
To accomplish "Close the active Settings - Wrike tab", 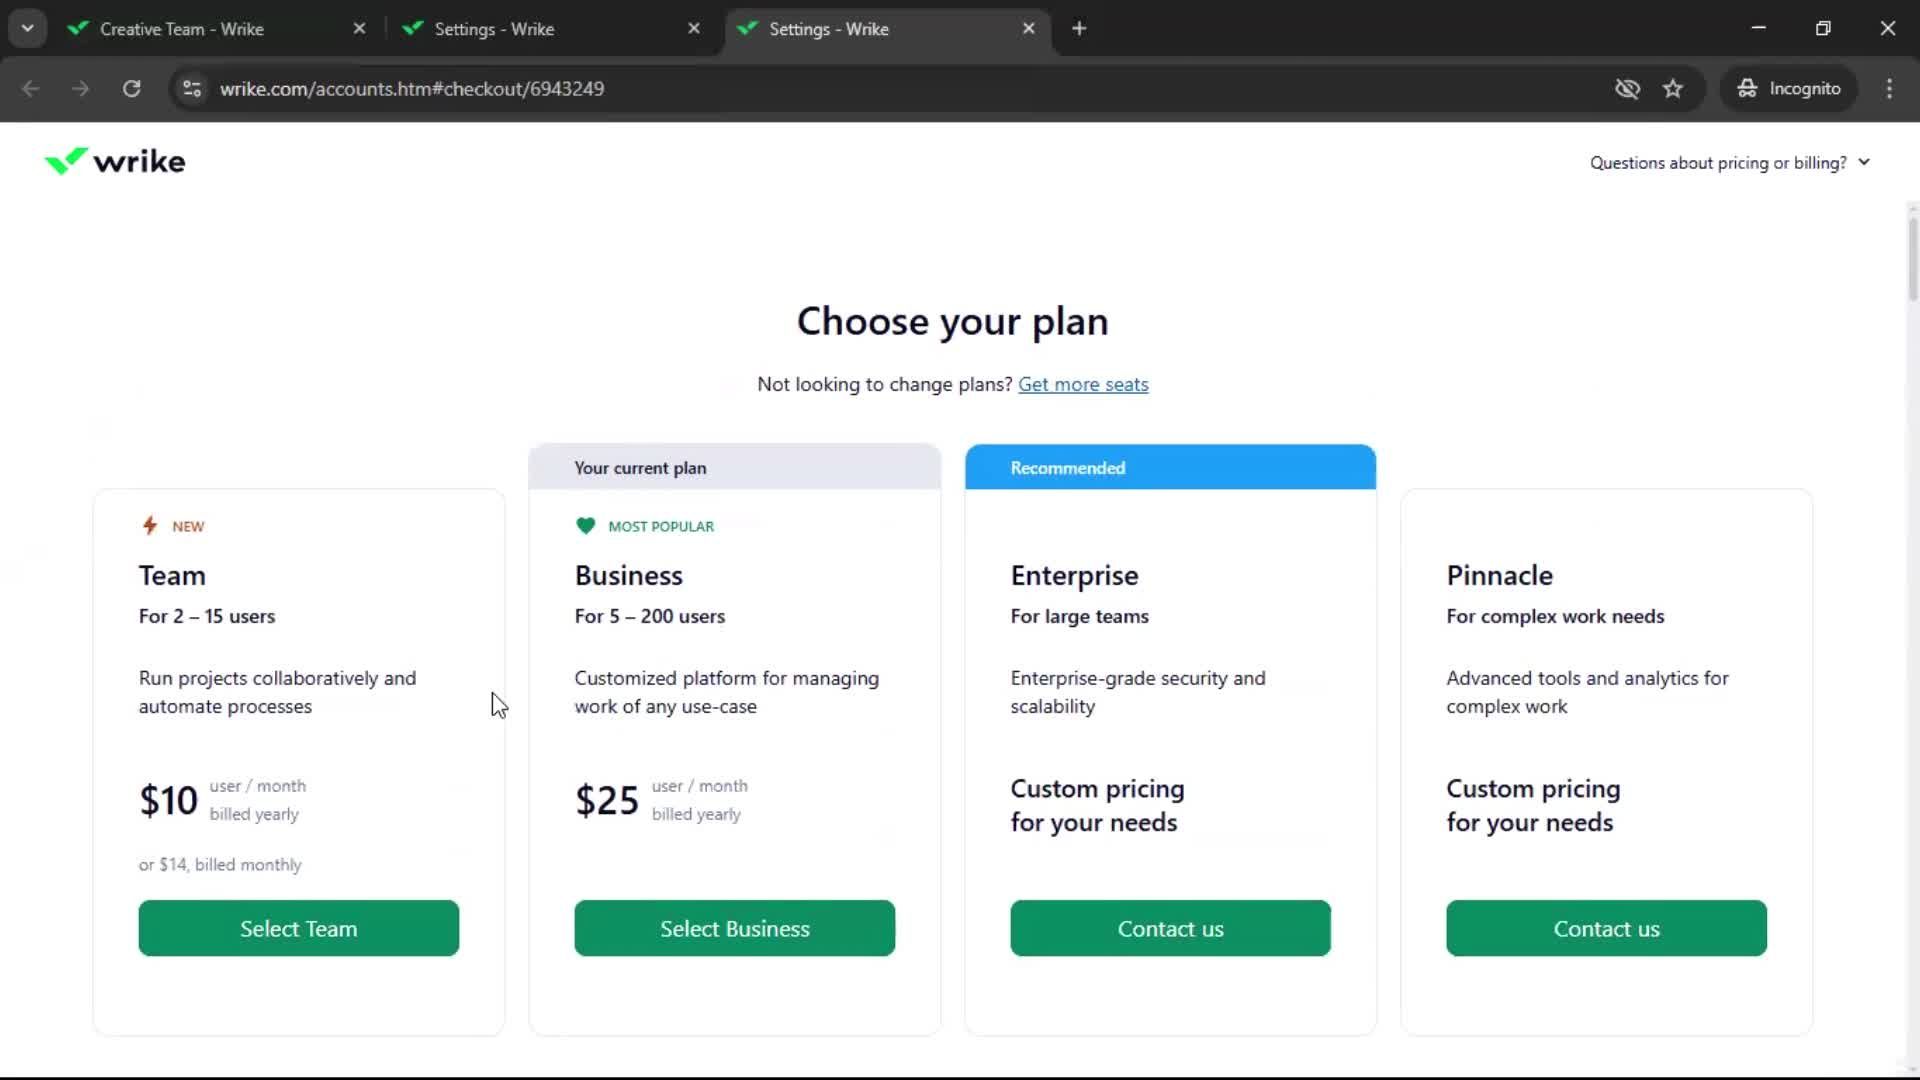I will click(x=1029, y=29).
